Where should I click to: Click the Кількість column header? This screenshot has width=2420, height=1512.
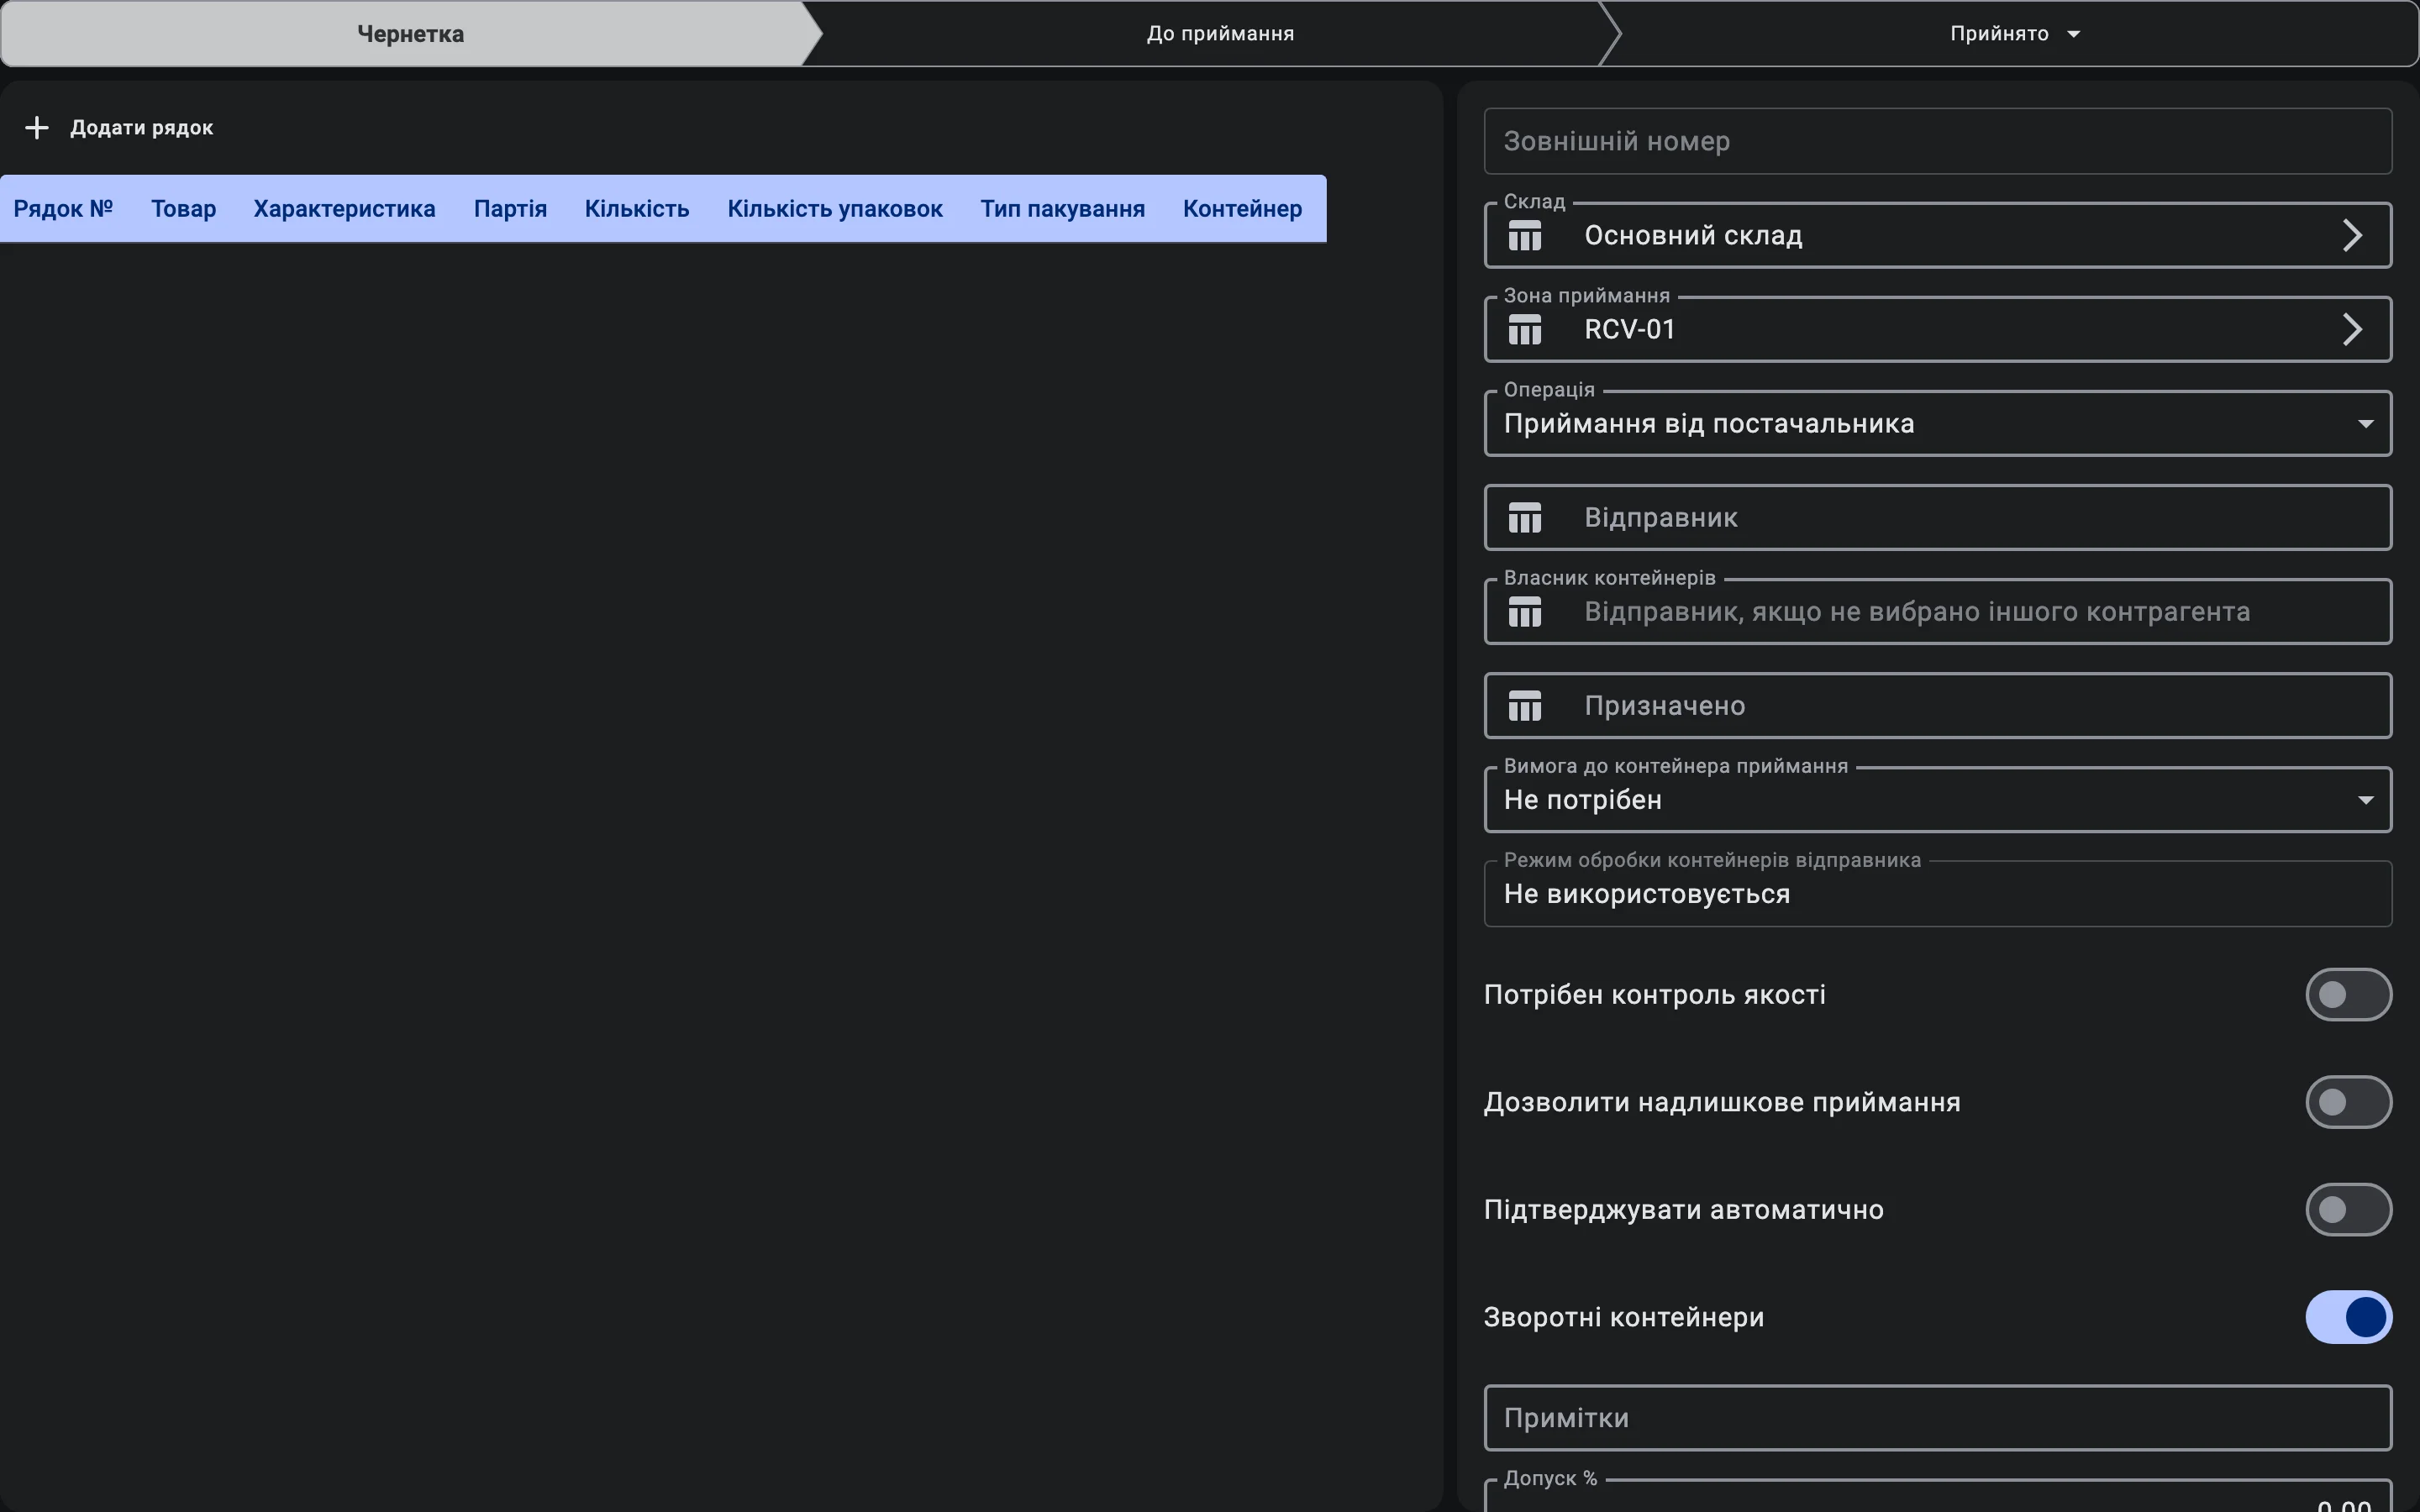click(x=637, y=209)
